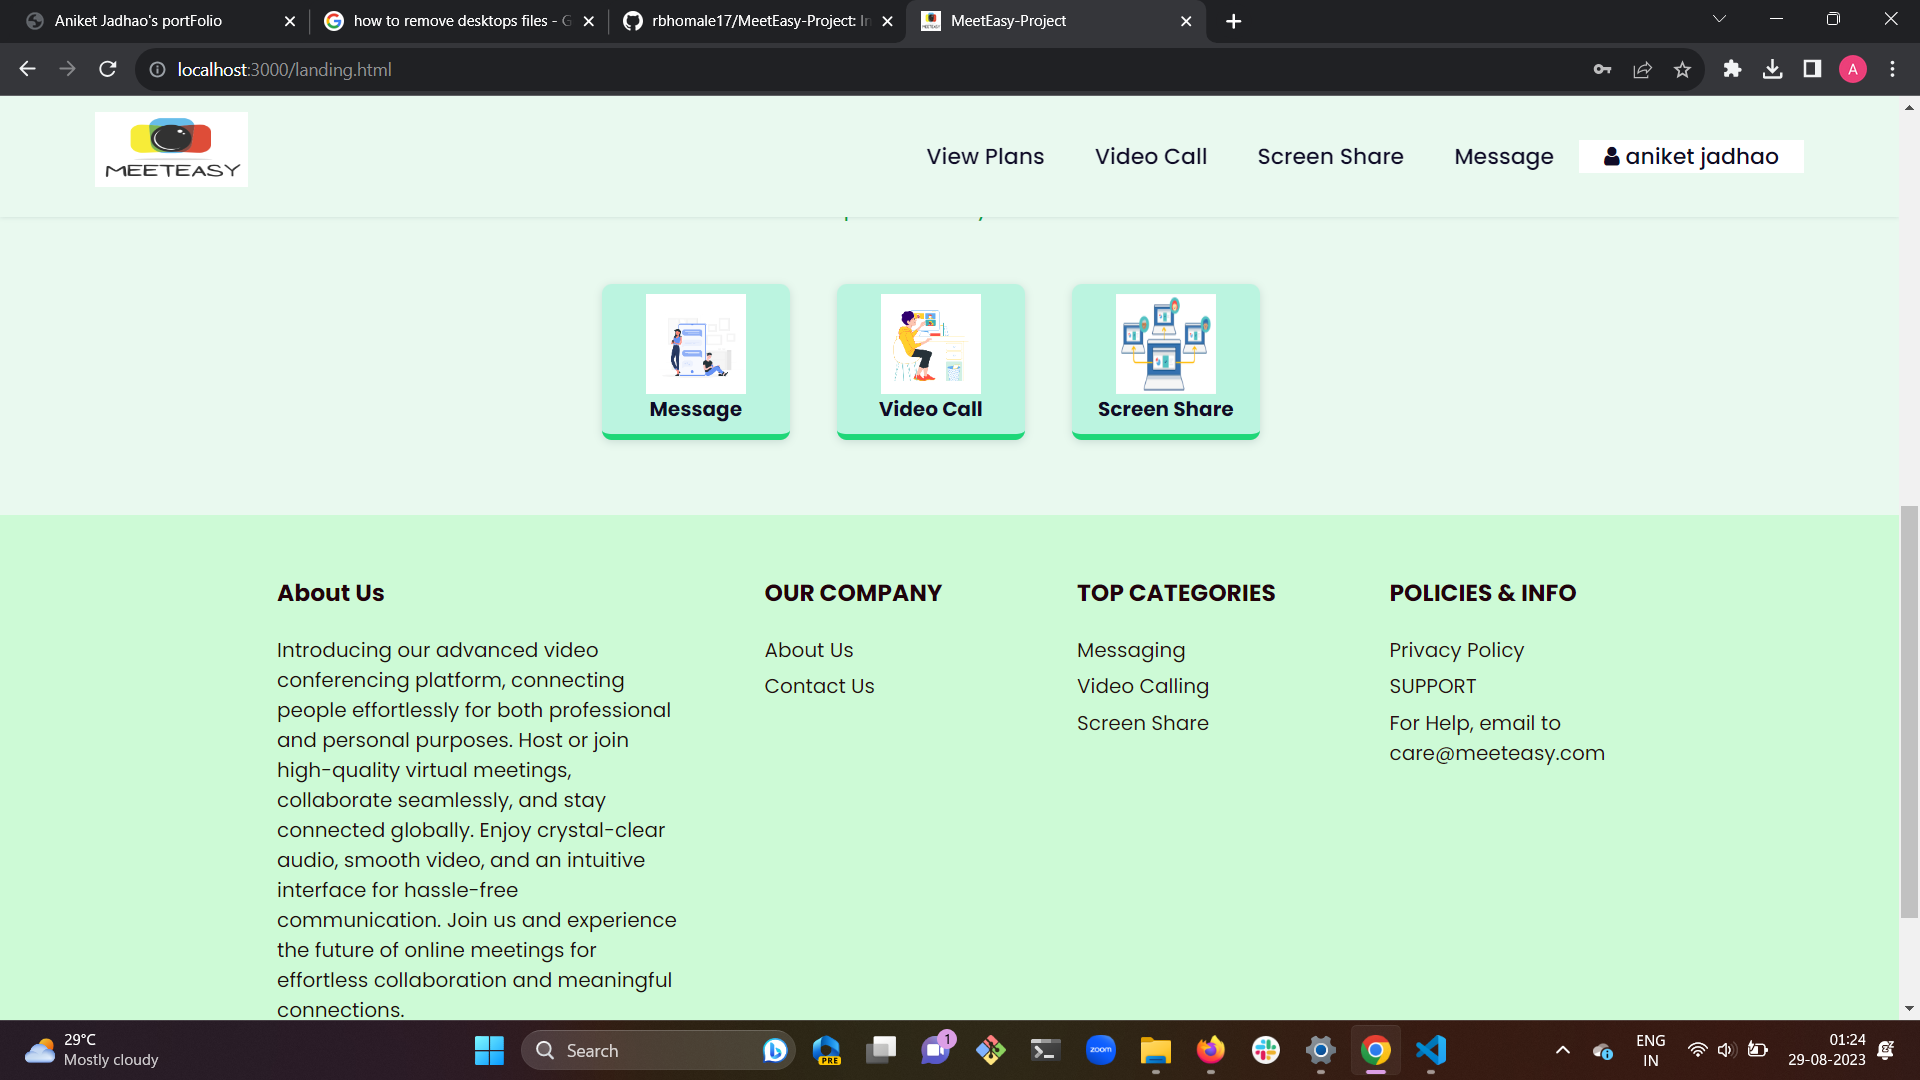Open the Screen Share feature card
The width and height of the screenshot is (1920, 1080).
pyautogui.click(x=1165, y=360)
